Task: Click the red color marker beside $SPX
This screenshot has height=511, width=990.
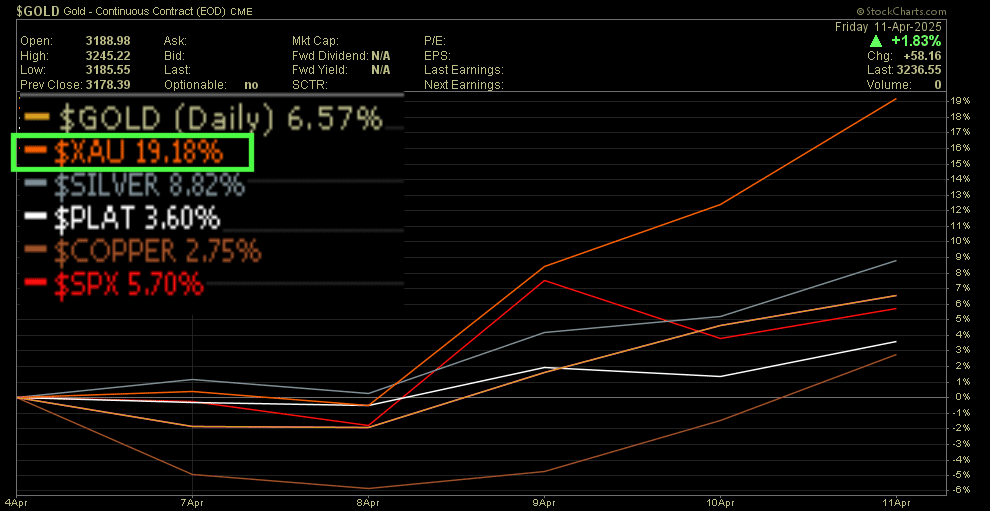Action: point(35,283)
